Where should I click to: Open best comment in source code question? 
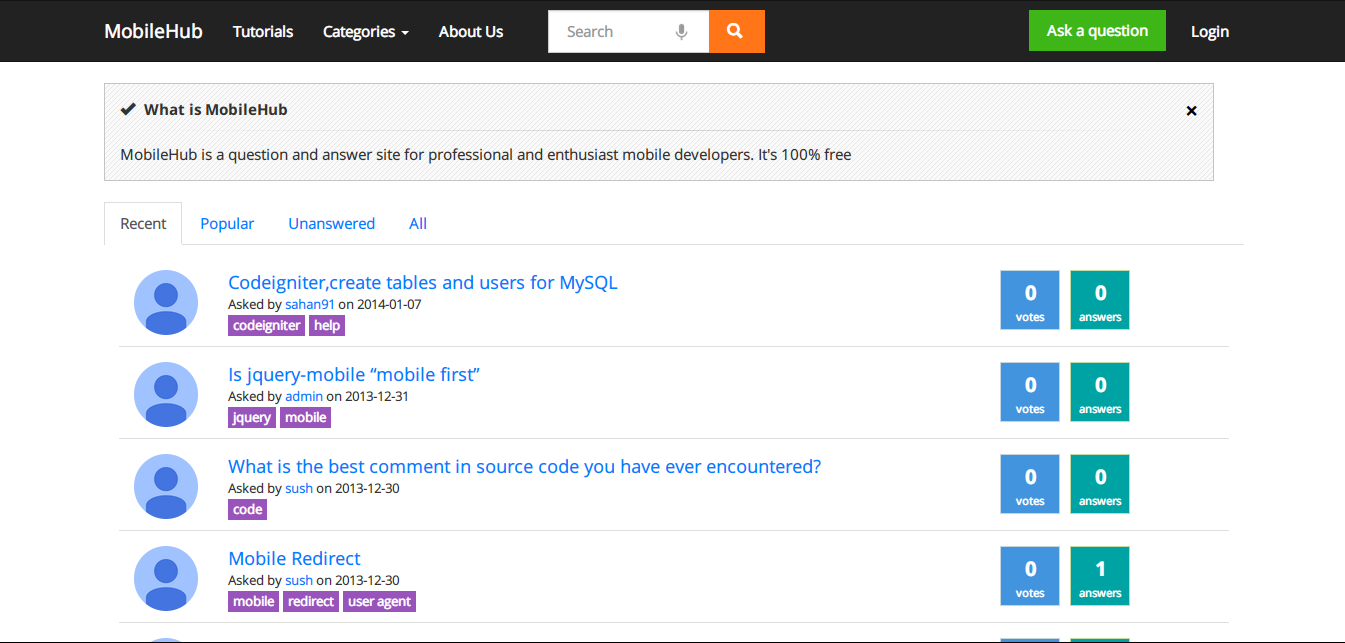click(524, 467)
